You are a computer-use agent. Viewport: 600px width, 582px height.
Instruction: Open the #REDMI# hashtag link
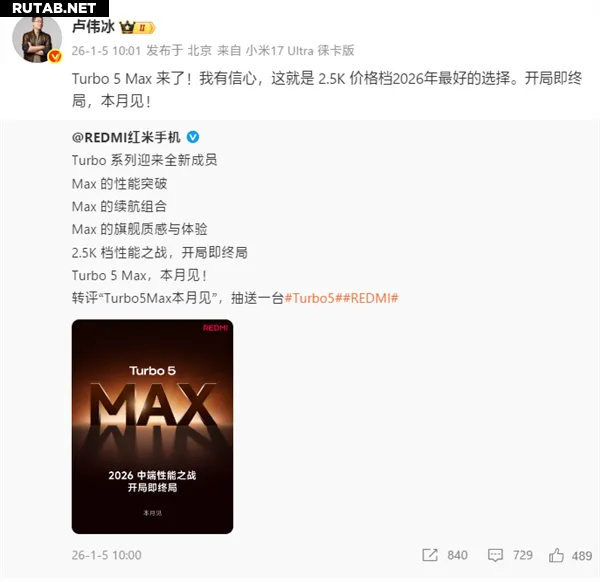tap(367, 298)
